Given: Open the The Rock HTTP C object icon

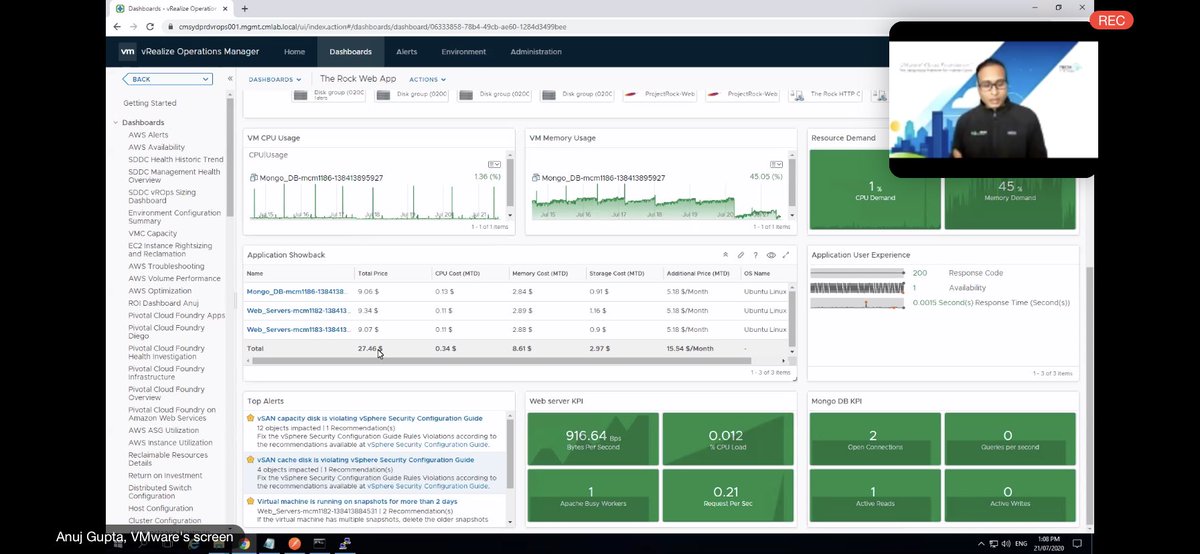Looking at the screenshot, I should click(797, 95).
